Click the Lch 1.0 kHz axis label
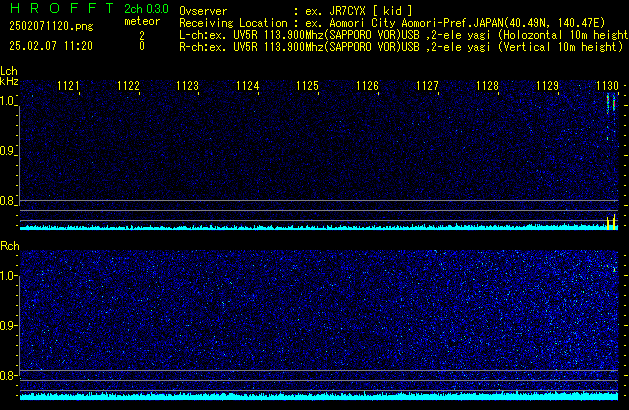This screenshot has width=629, height=410. [x=8, y=101]
